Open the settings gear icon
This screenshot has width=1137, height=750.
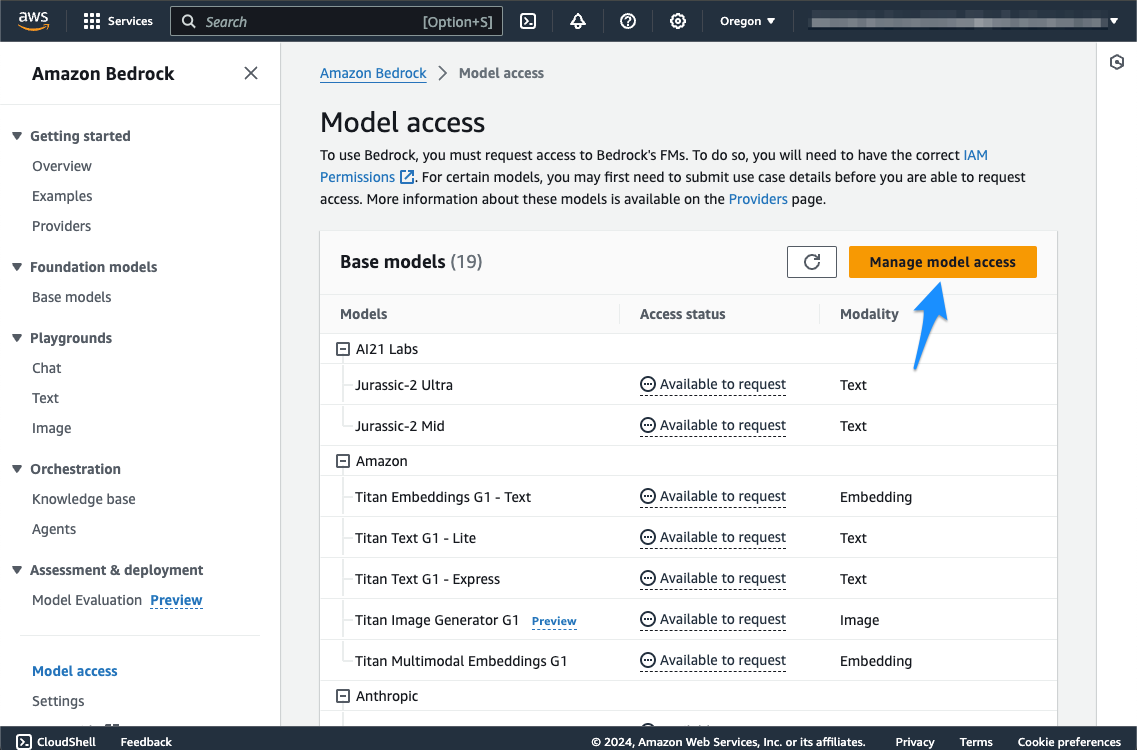point(678,21)
